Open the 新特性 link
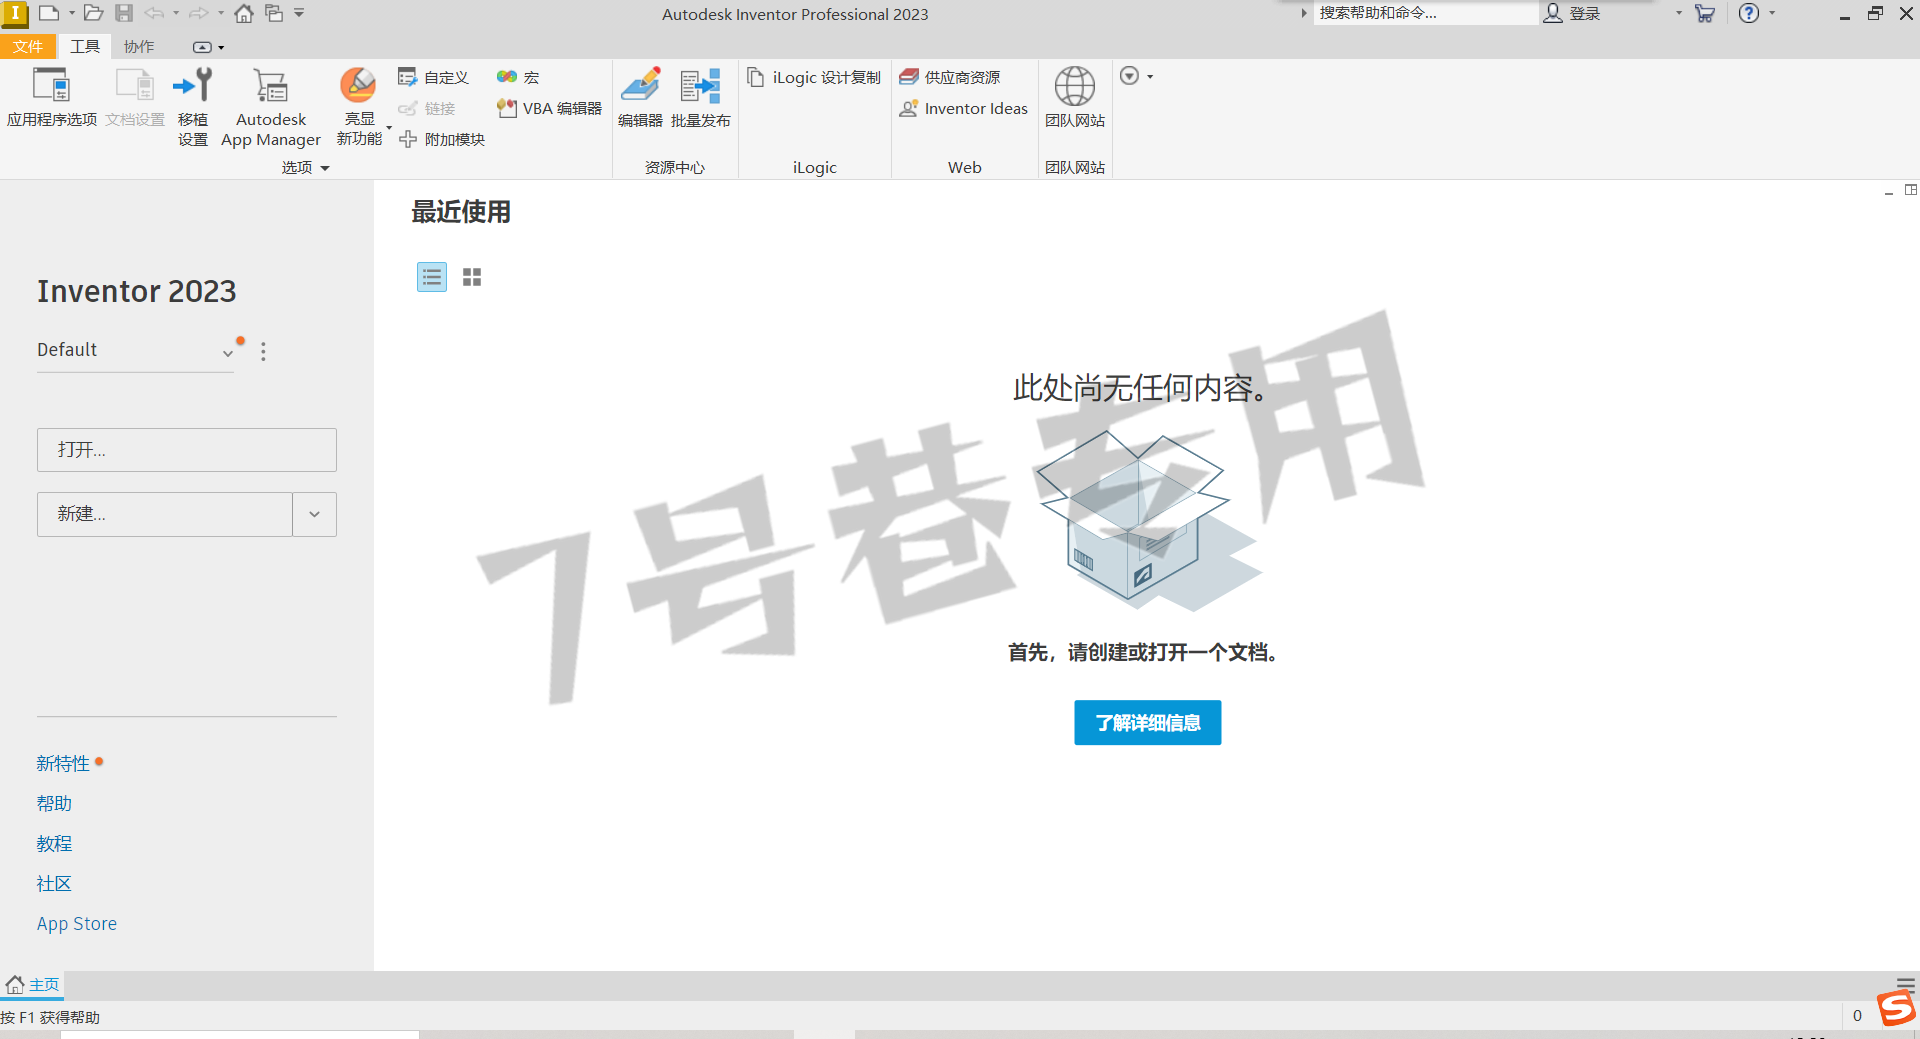Screen dimensions: 1920x1039 63,764
